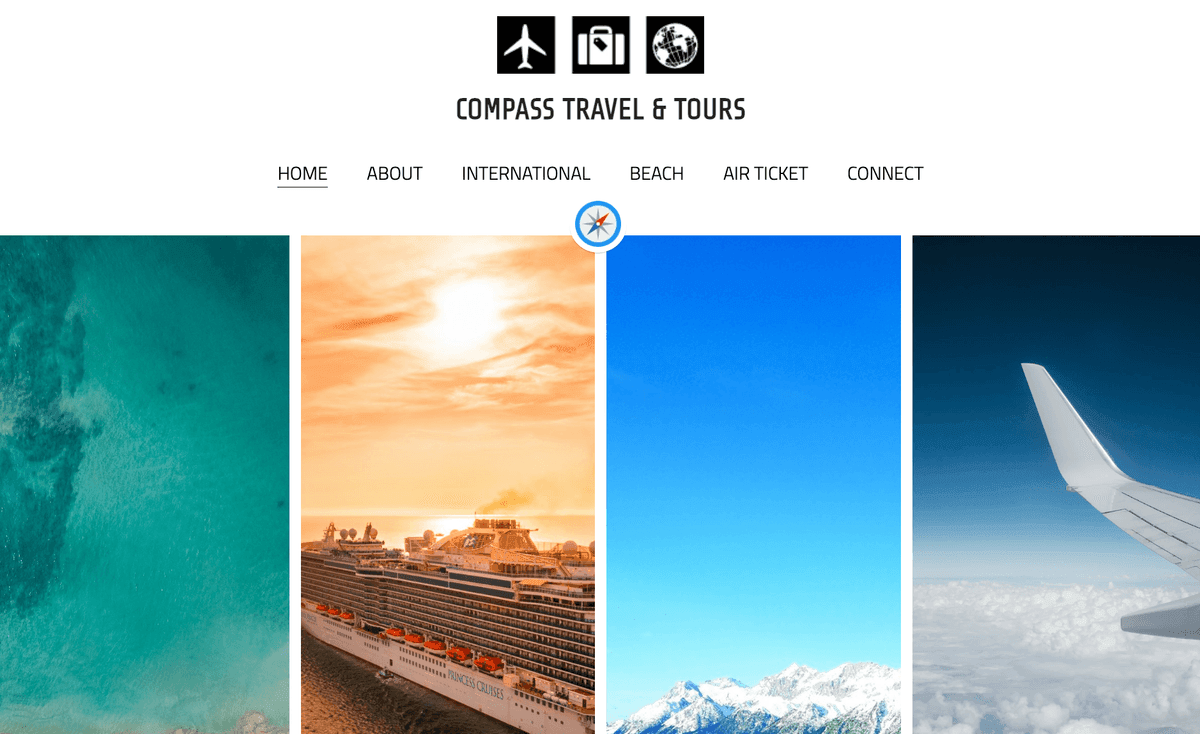The width and height of the screenshot is (1200, 734).
Task: Click the Compass Travel & Tours title
Action: click(x=601, y=109)
